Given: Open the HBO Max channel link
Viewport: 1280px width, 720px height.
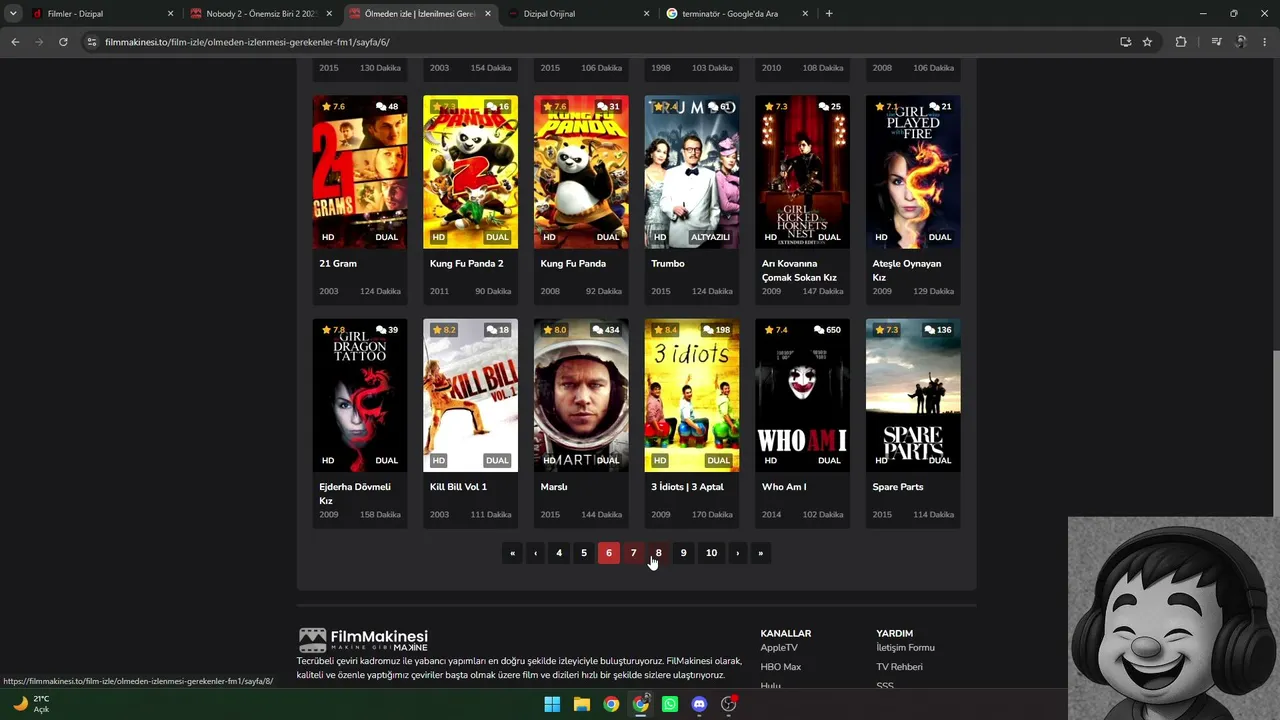Looking at the screenshot, I should [x=781, y=667].
